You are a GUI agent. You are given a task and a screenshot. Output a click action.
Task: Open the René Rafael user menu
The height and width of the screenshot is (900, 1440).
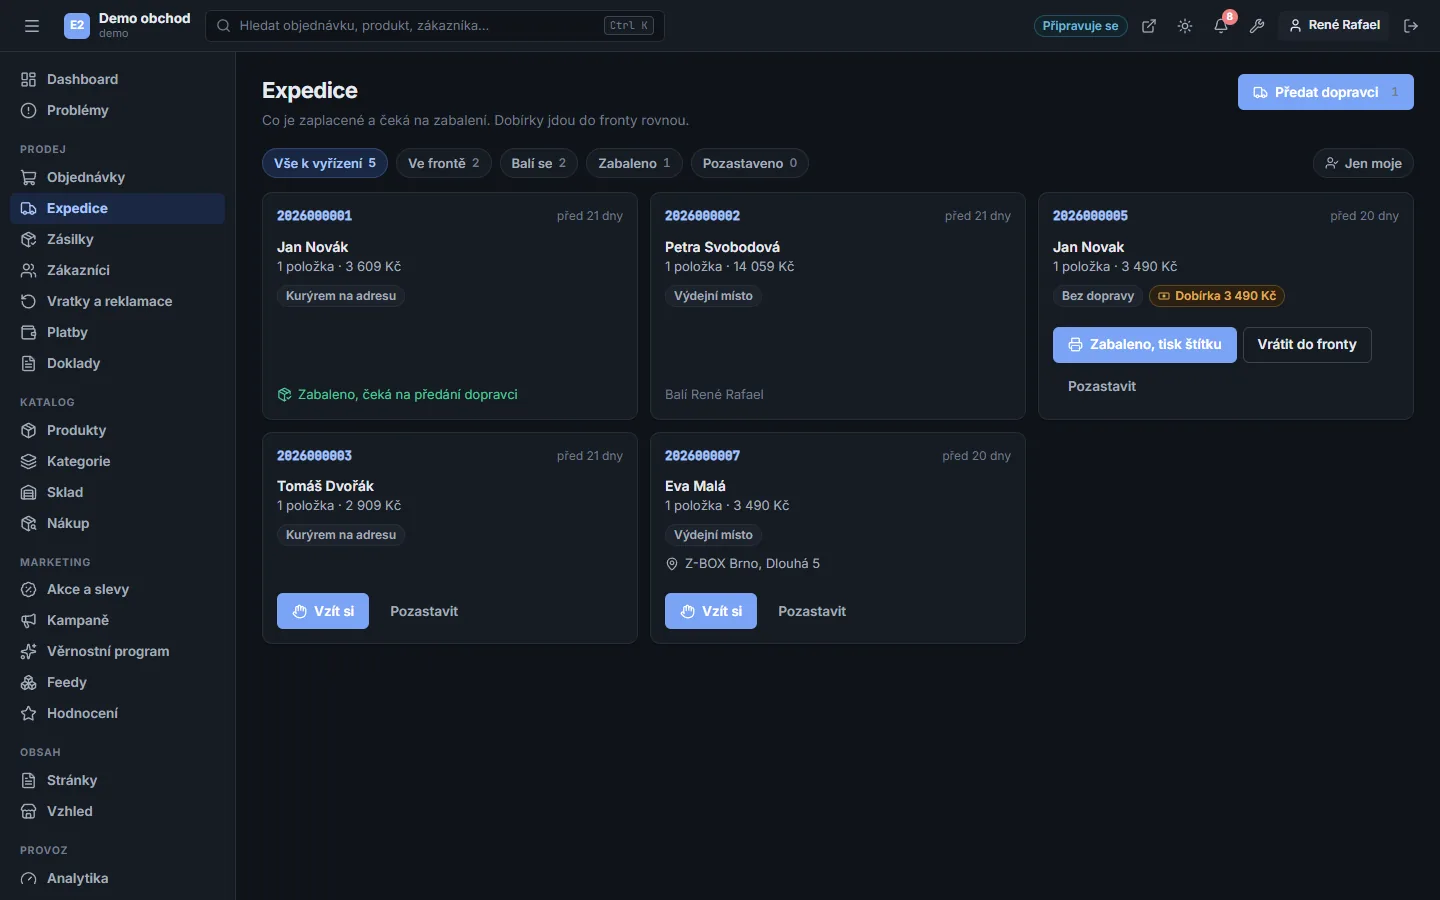pos(1334,26)
